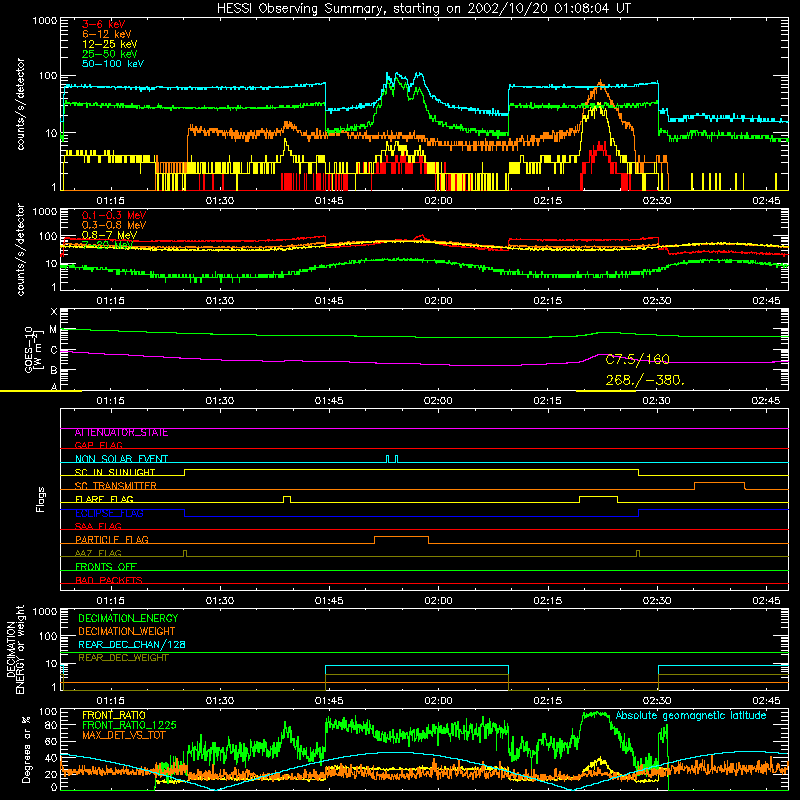This screenshot has width=800, height=800.
Task: Click the NON_SOLAR_EVENT double pulse
Action: [392, 459]
